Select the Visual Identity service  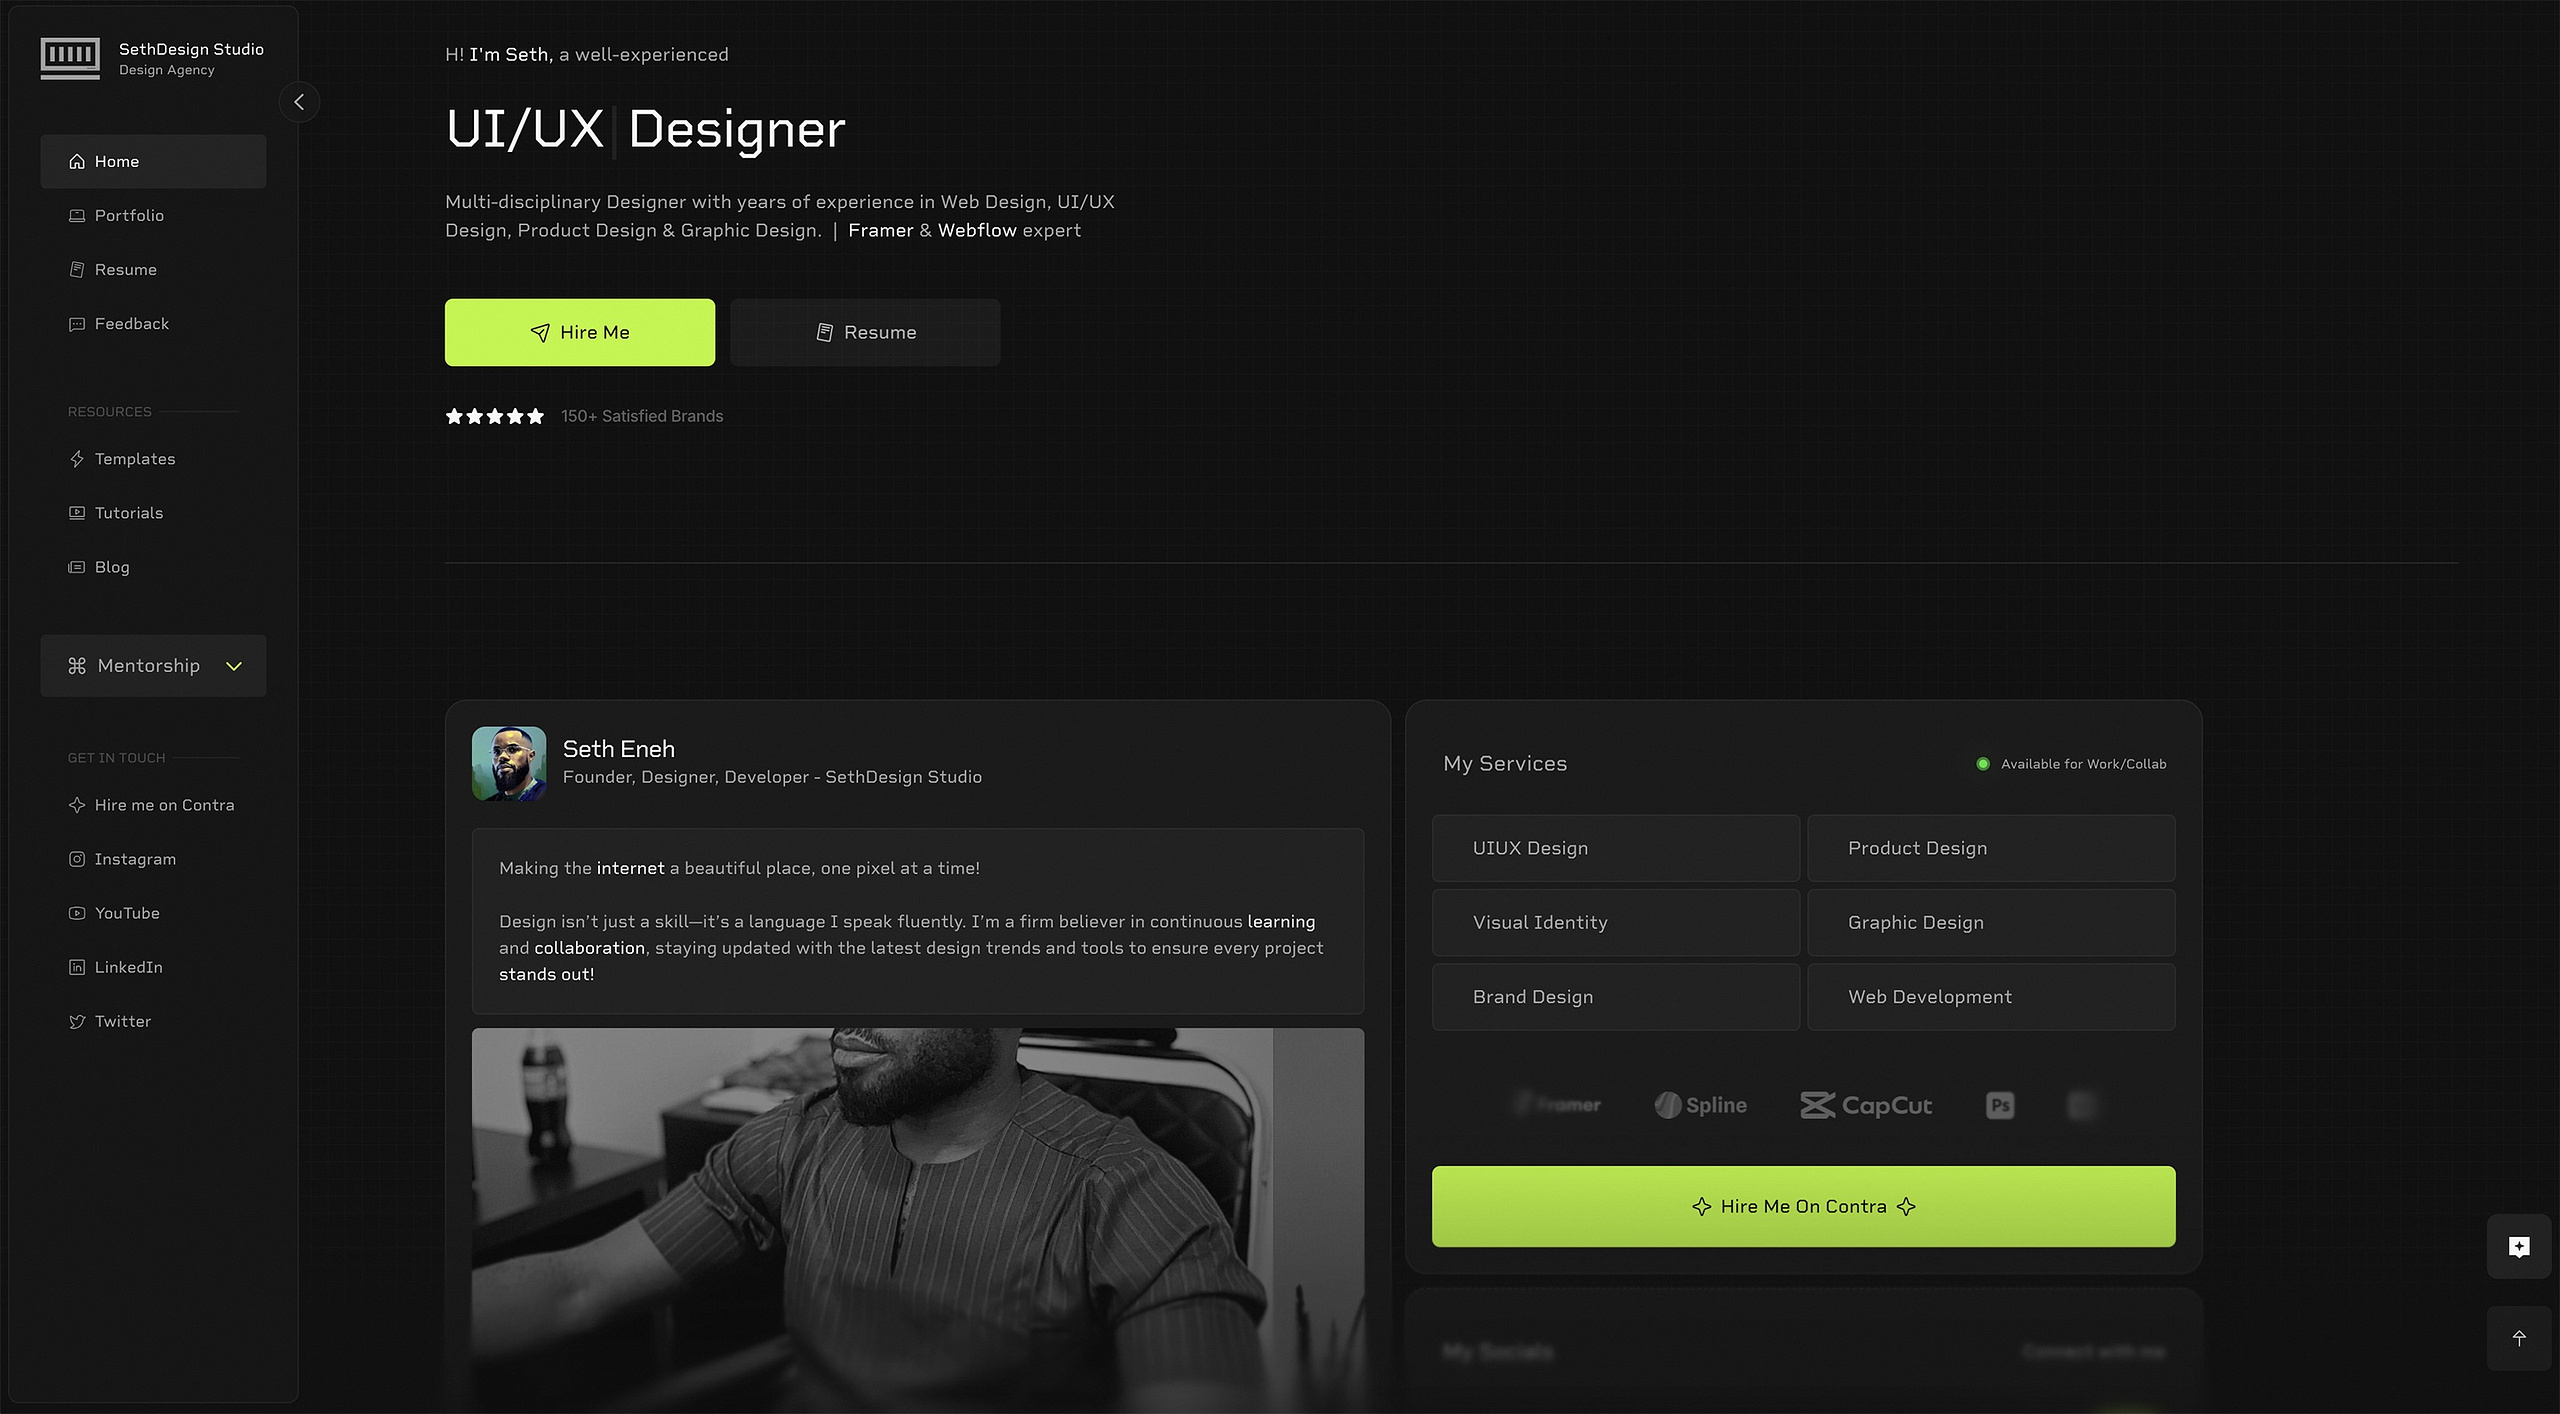(x=1616, y=922)
